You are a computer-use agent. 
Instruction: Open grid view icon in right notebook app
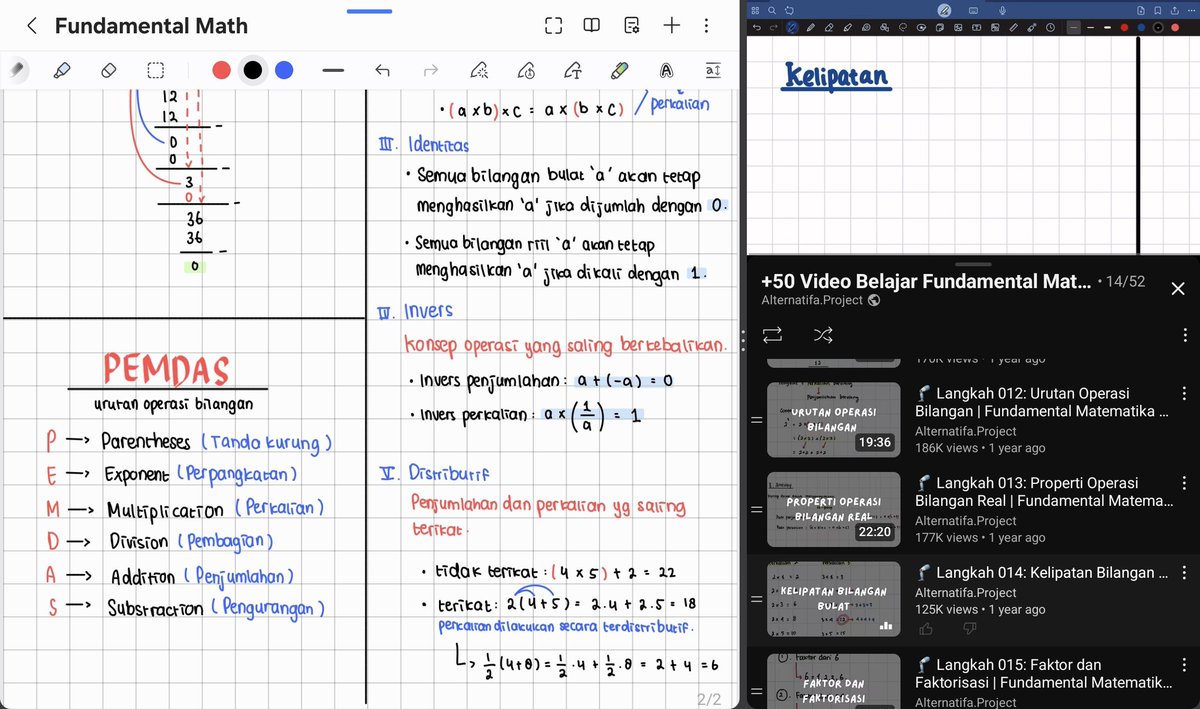coord(755,10)
